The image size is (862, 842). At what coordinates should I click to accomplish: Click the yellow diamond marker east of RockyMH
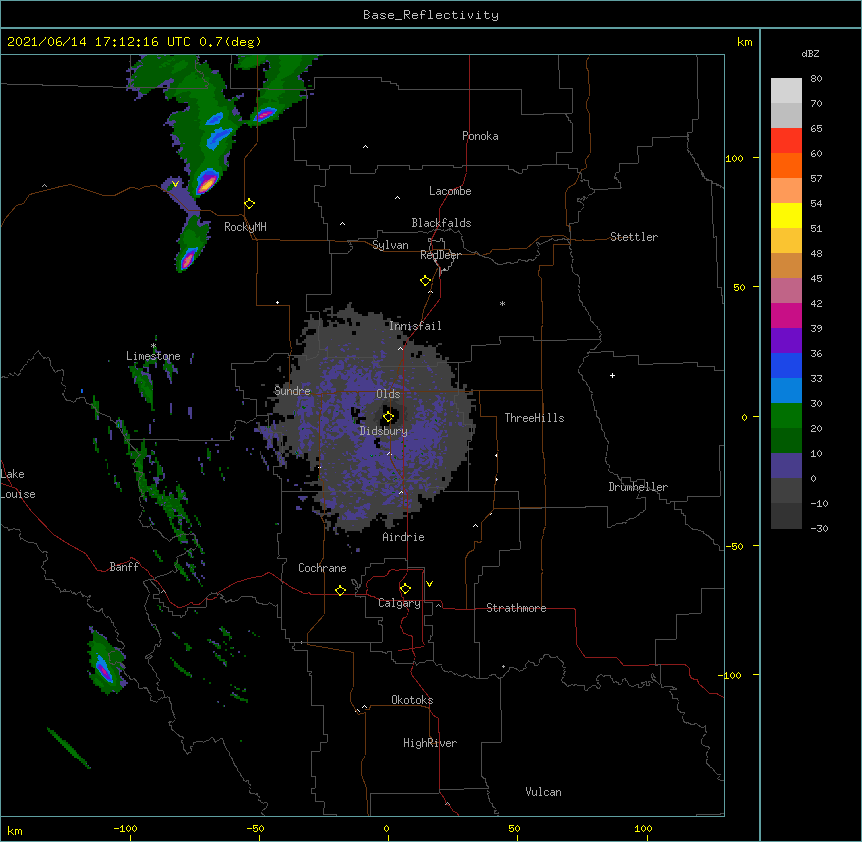(249, 204)
